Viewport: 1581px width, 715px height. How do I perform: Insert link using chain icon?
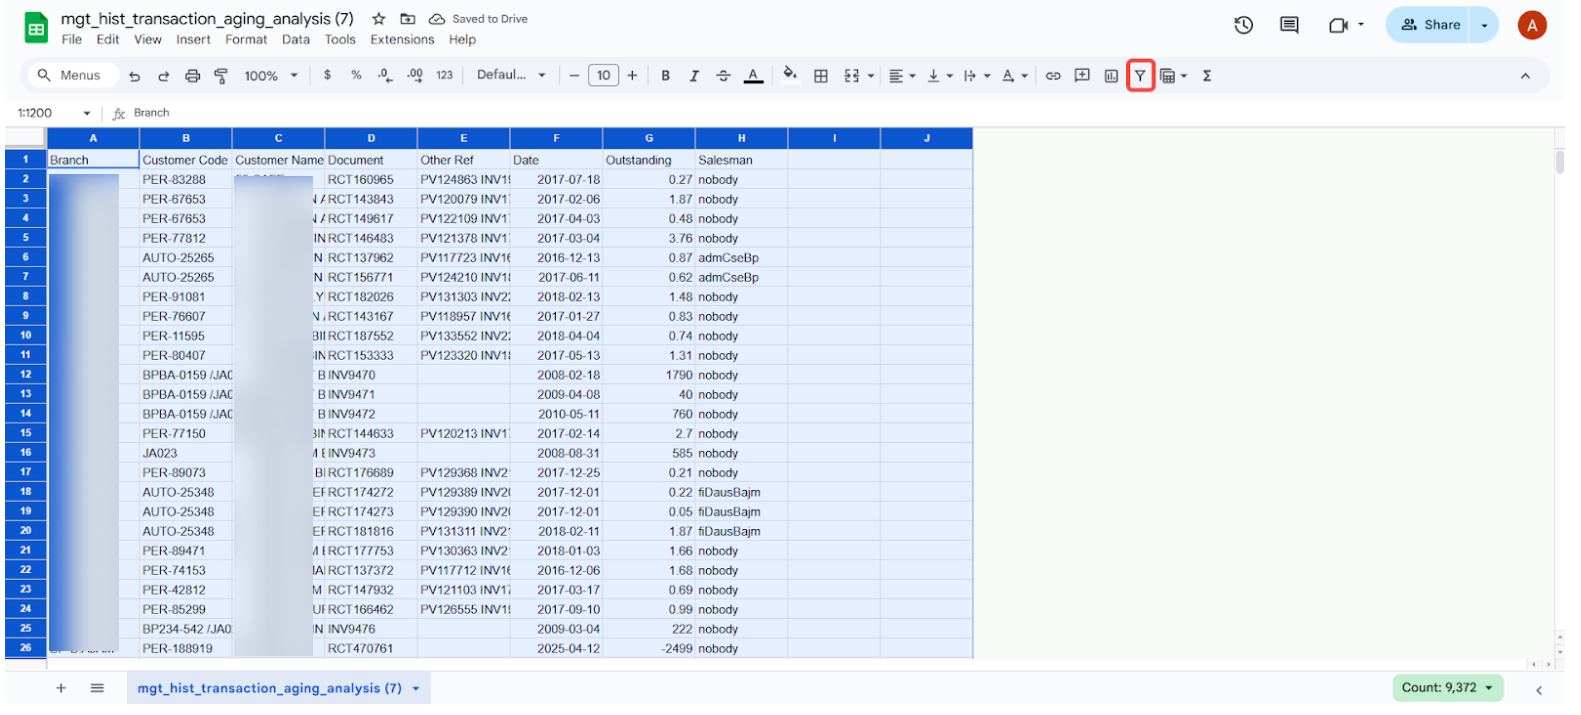pyautogui.click(x=1053, y=76)
